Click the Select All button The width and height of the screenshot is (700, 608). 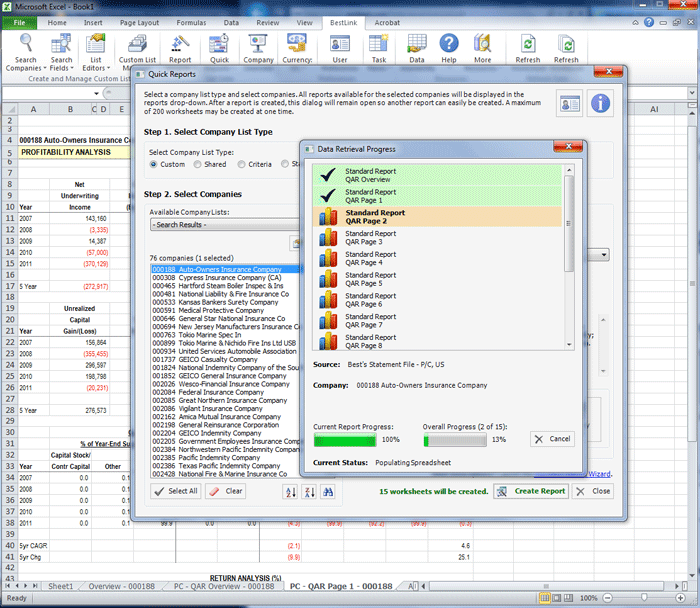175,491
